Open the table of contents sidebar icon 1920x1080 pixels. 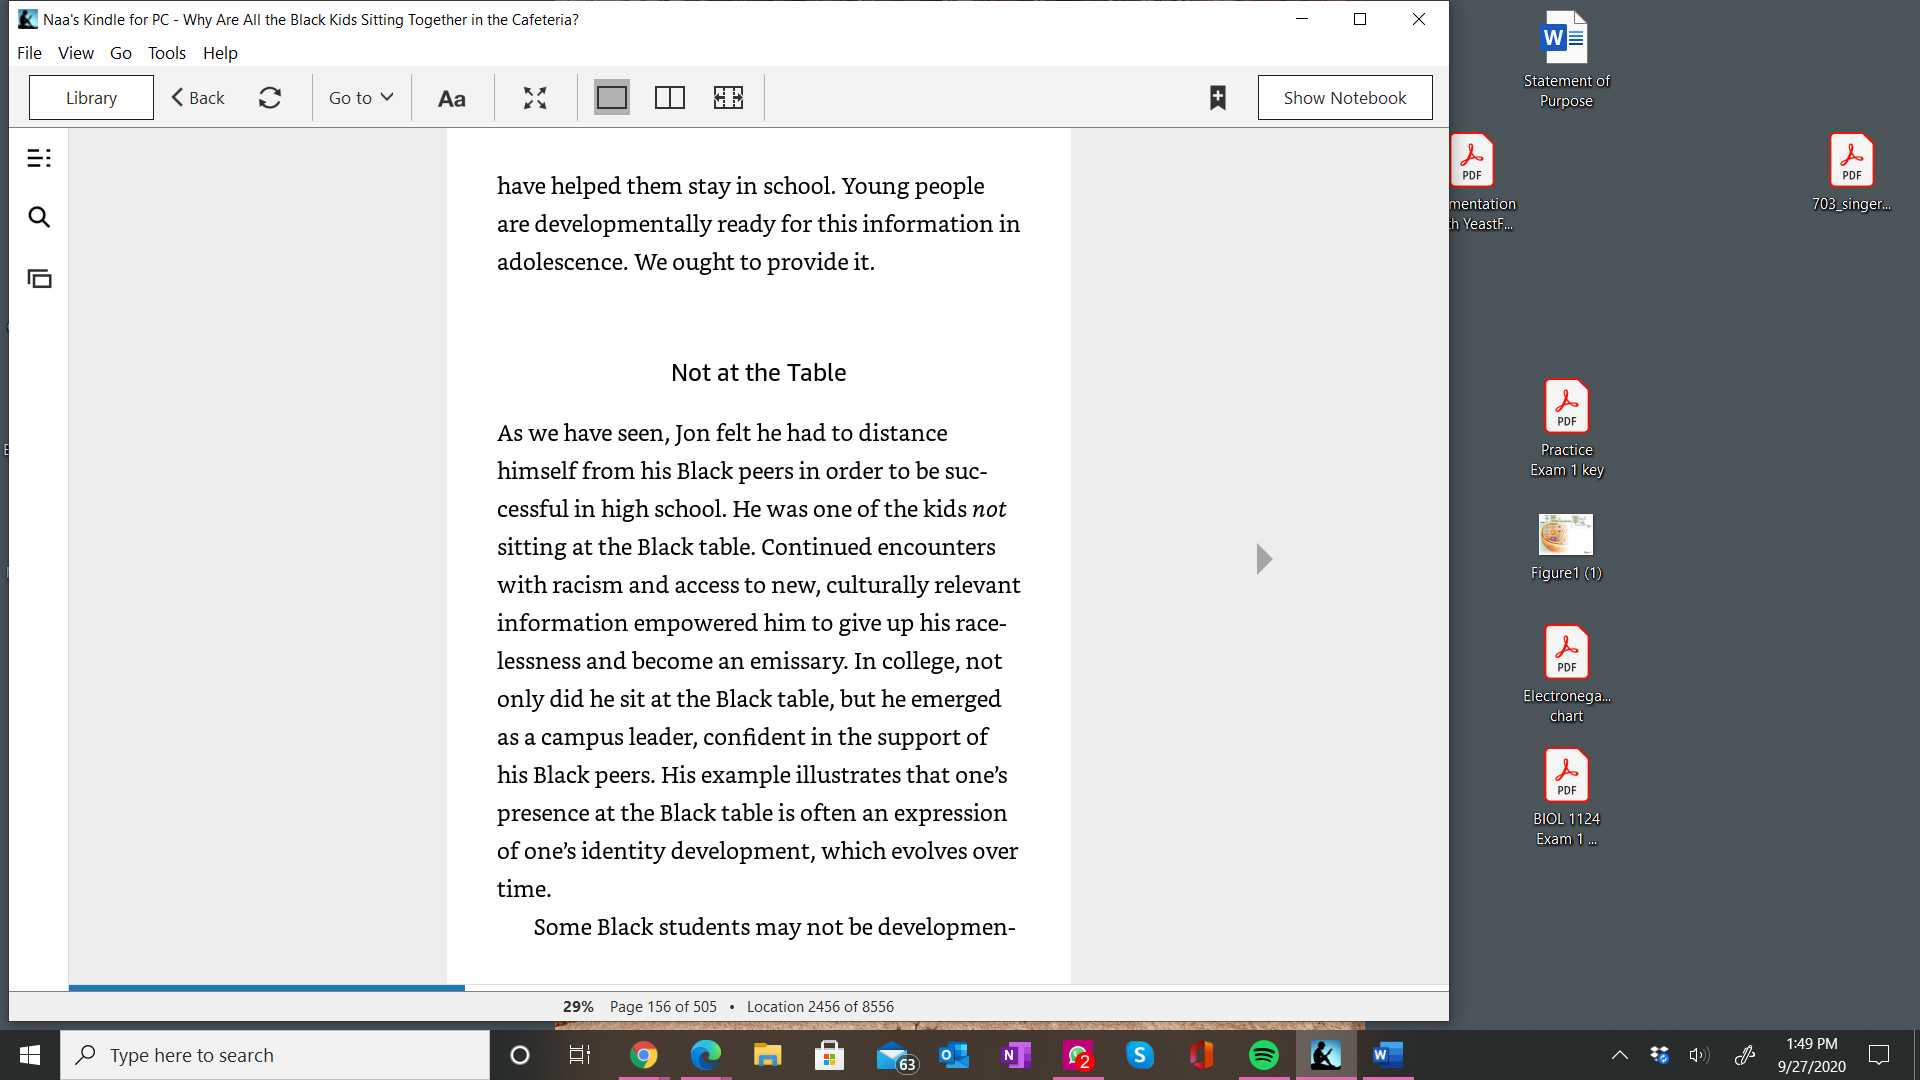click(x=39, y=158)
